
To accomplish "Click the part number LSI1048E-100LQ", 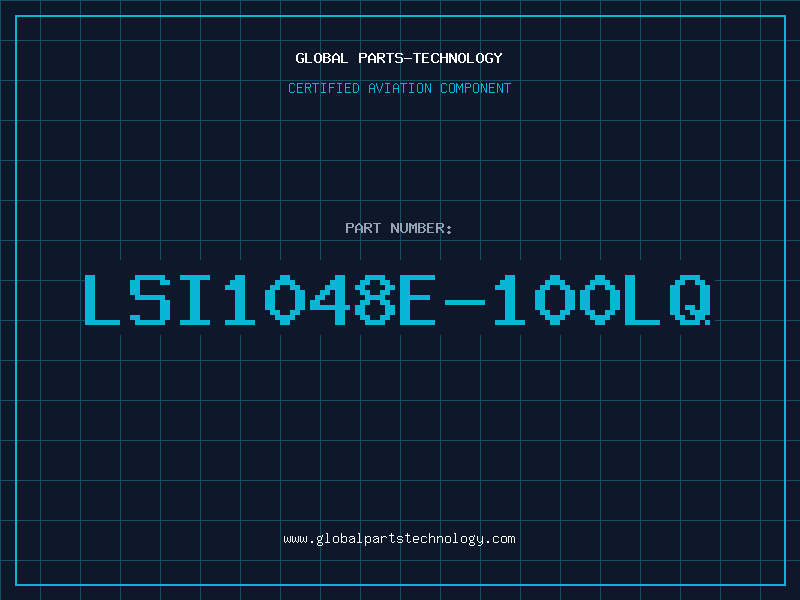I will [397, 300].
